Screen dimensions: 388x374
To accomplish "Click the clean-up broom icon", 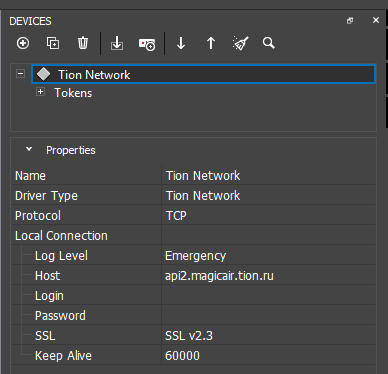I will tap(241, 43).
